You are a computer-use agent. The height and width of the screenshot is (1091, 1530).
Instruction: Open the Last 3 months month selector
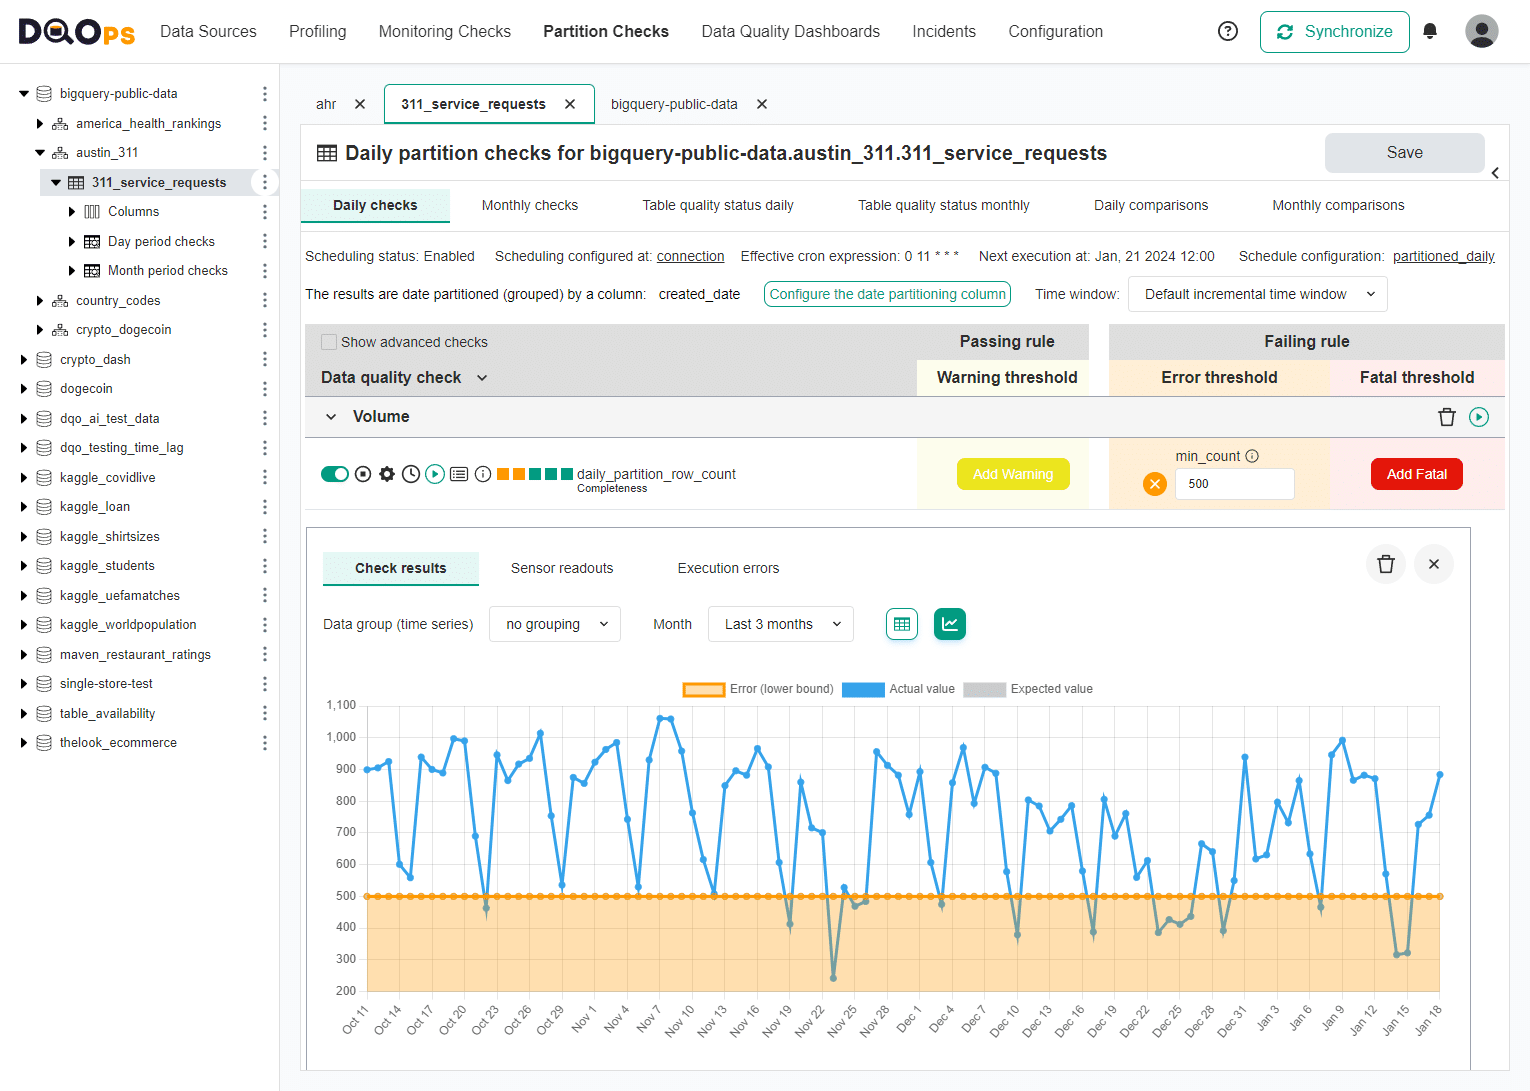click(x=780, y=623)
